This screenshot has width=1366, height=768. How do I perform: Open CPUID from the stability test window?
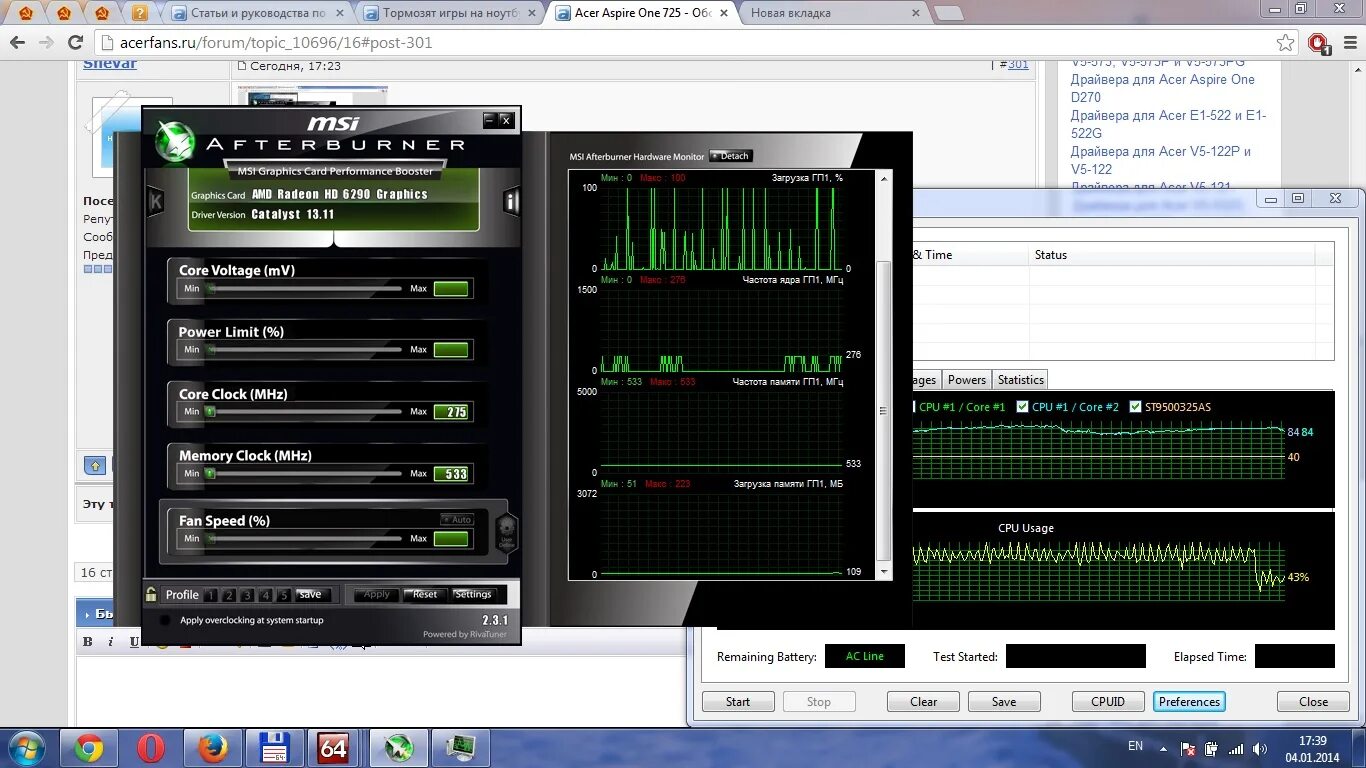[1108, 702]
